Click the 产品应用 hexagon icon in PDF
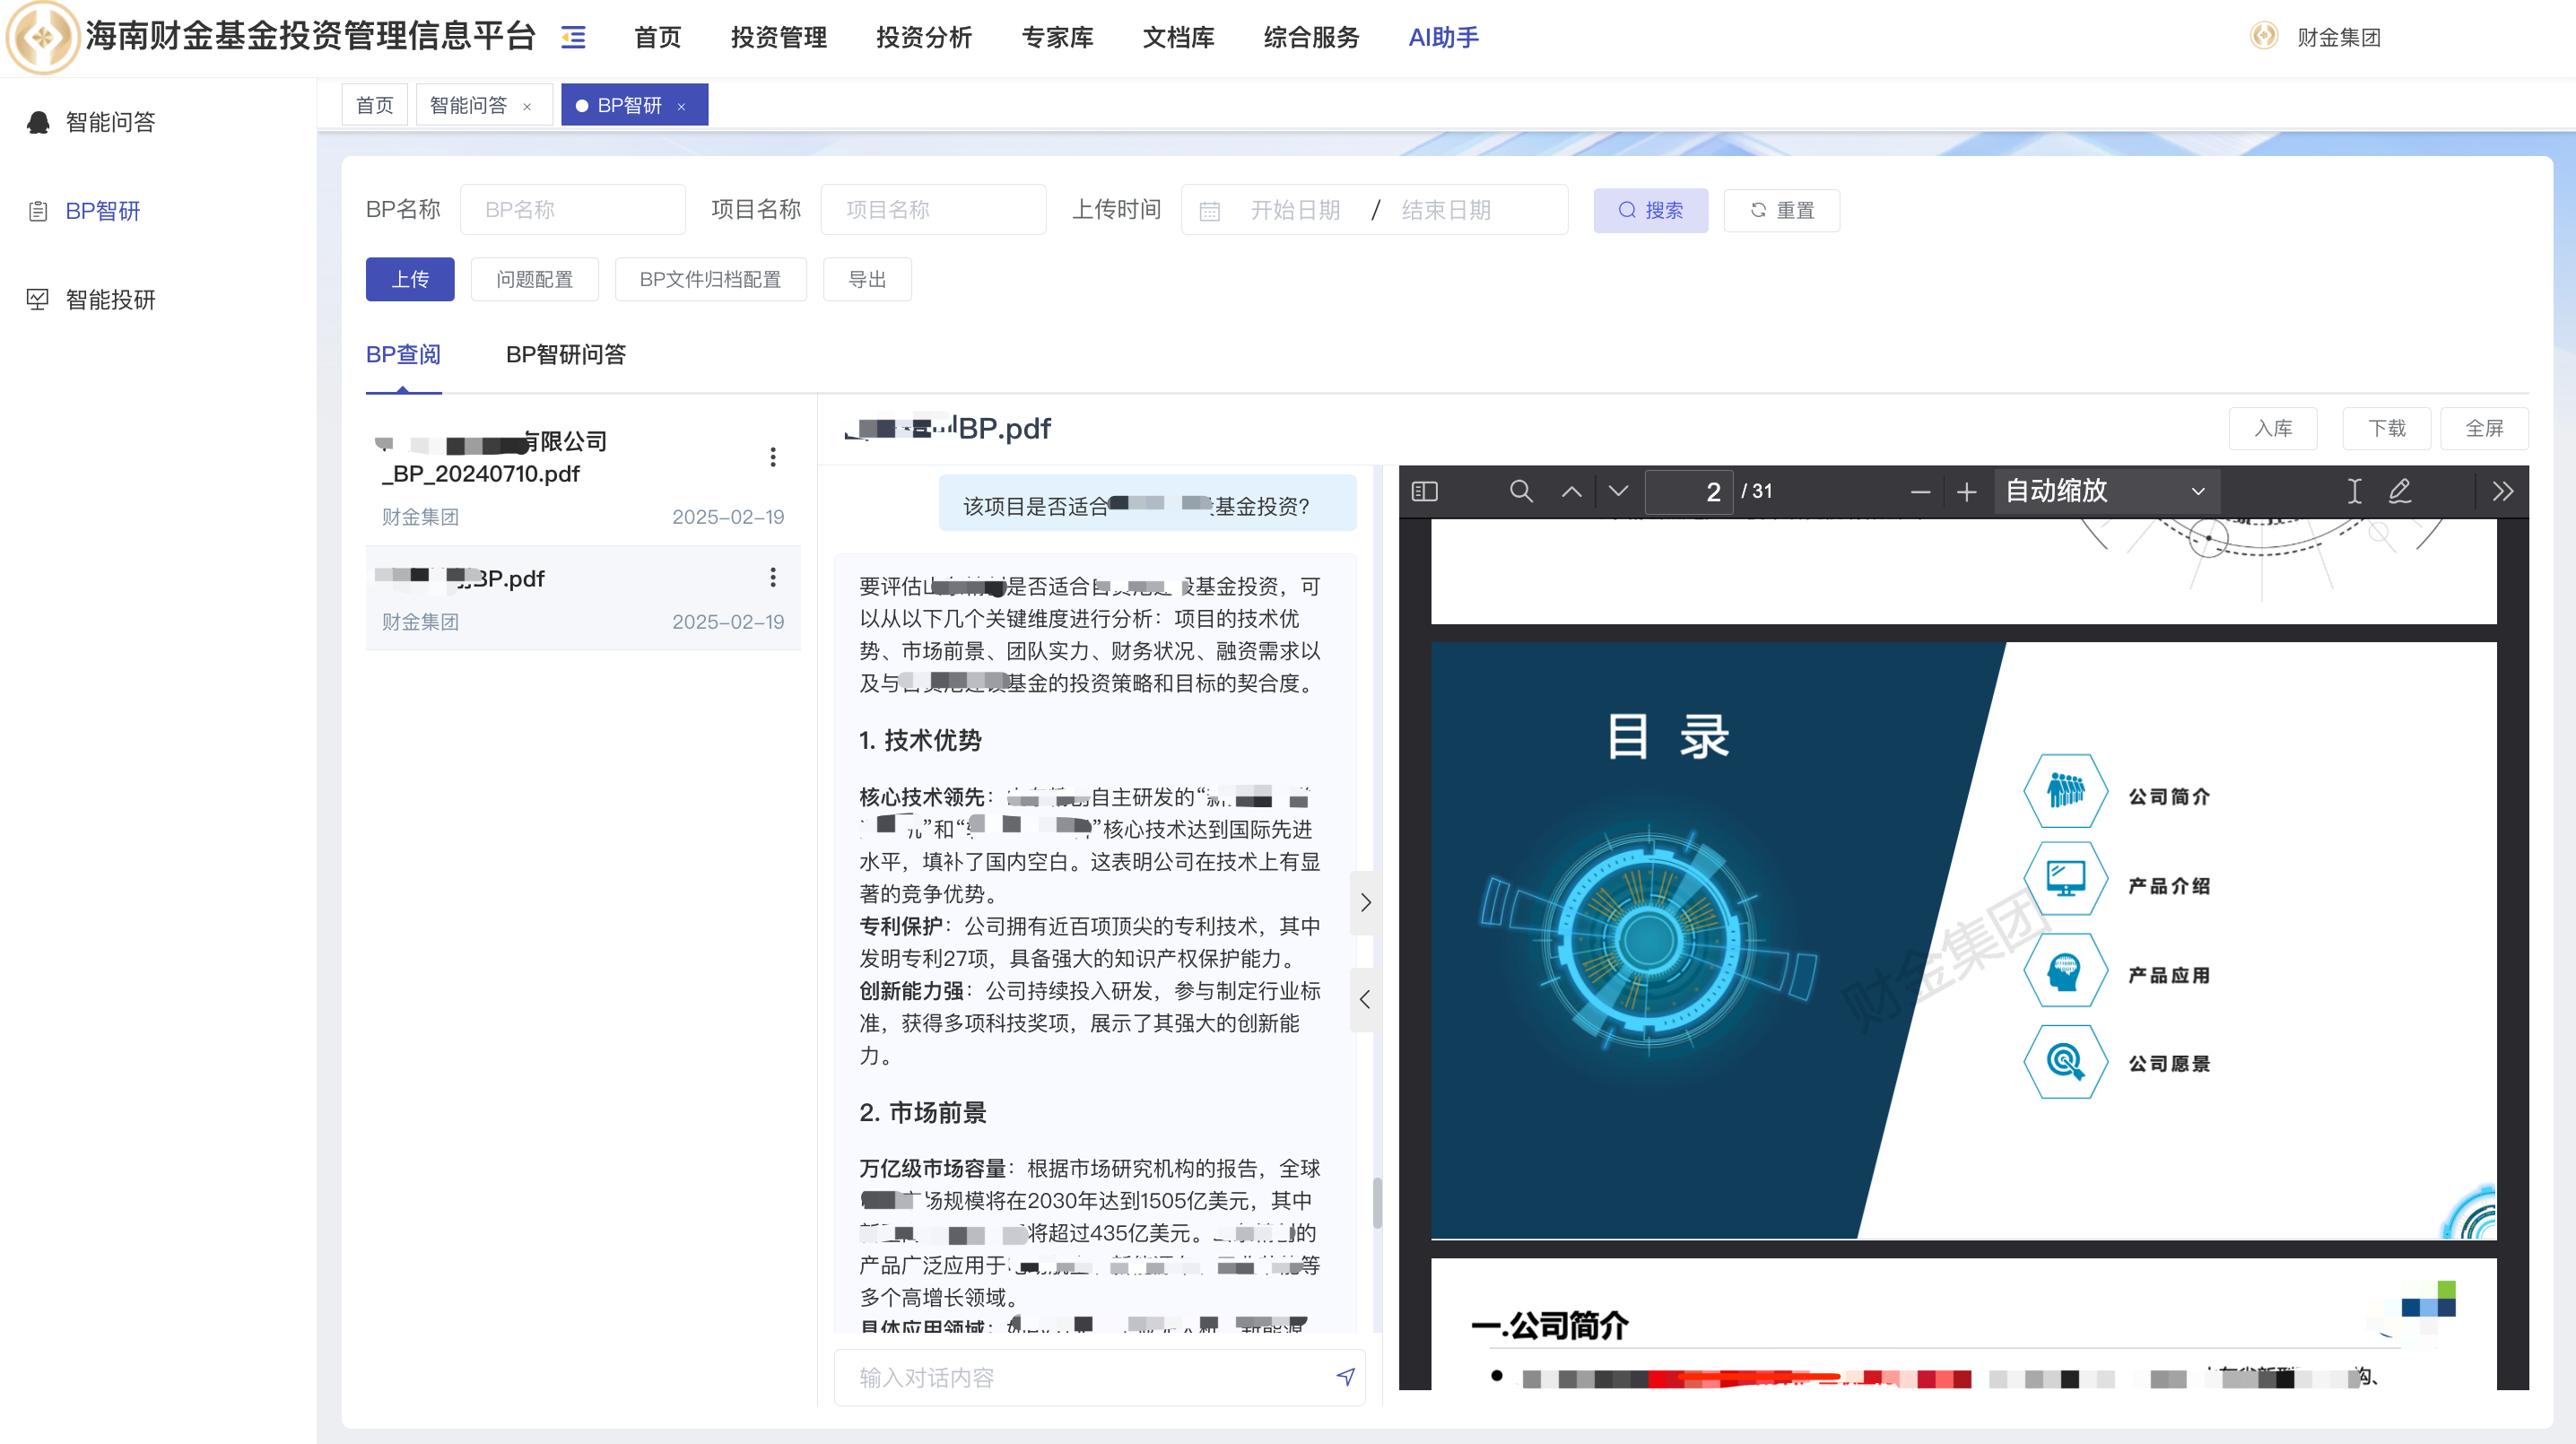 point(2065,970)
